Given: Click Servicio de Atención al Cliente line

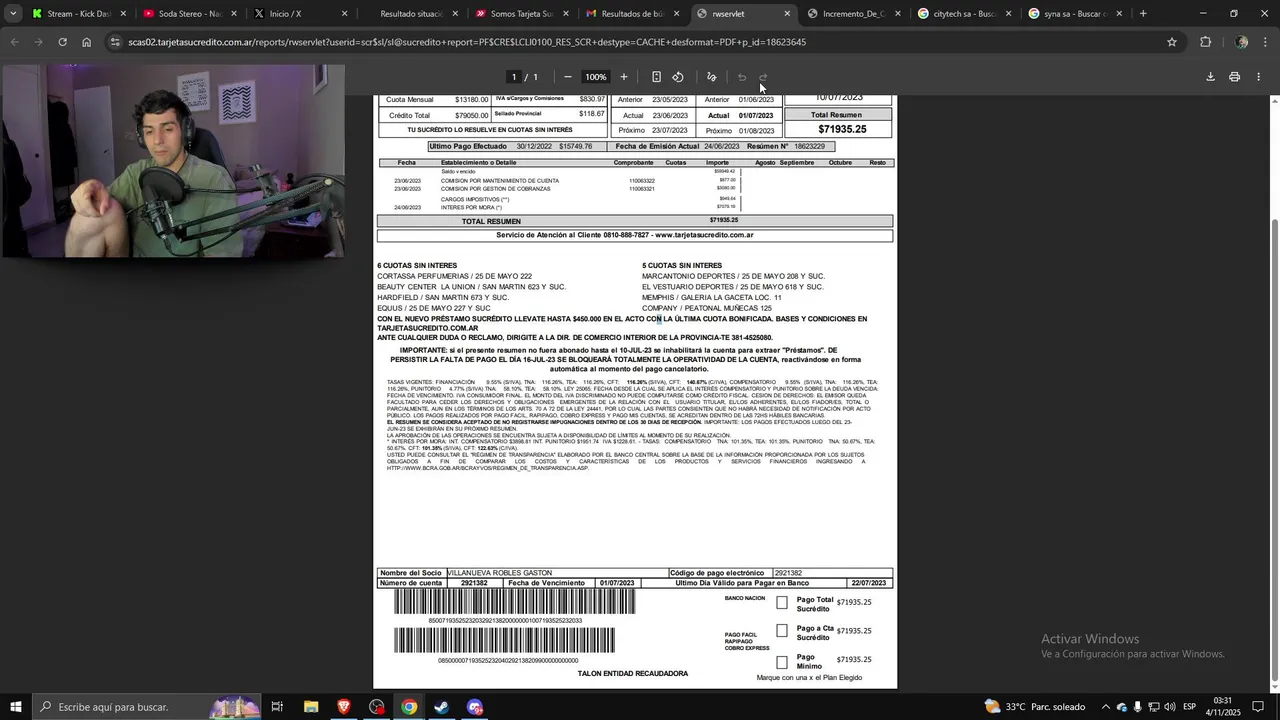Looking at the screenshot, I should click(x=625, y=235).
